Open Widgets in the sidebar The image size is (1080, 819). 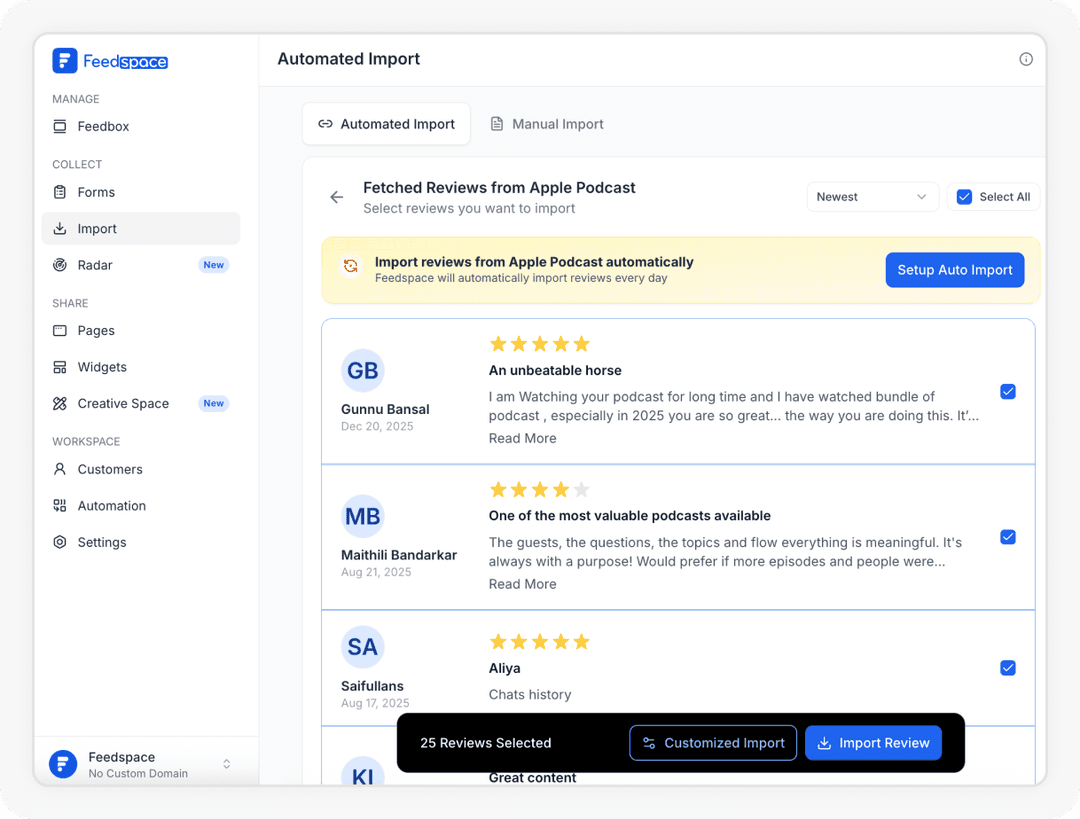click(x=141, y=367)
